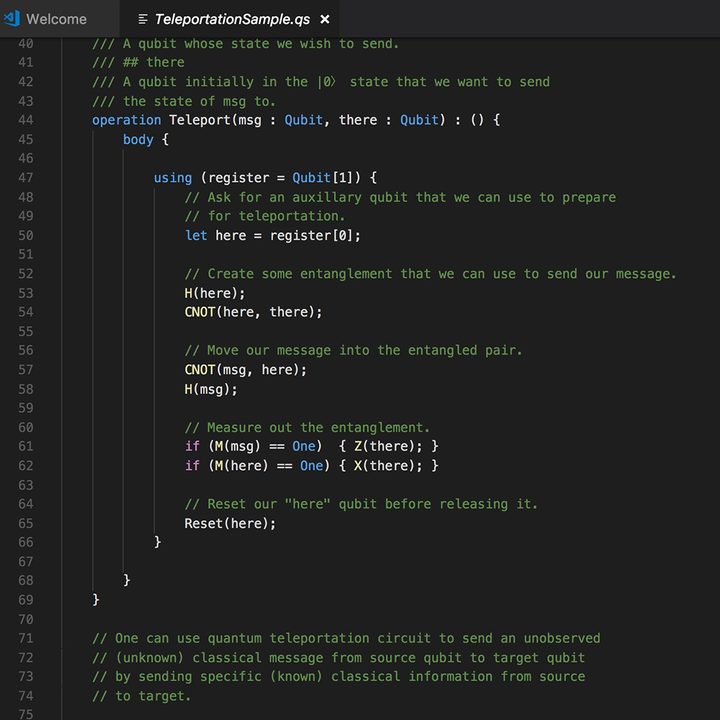
Task: Click line number 45 in the gutter
Action: coord(26,139)
